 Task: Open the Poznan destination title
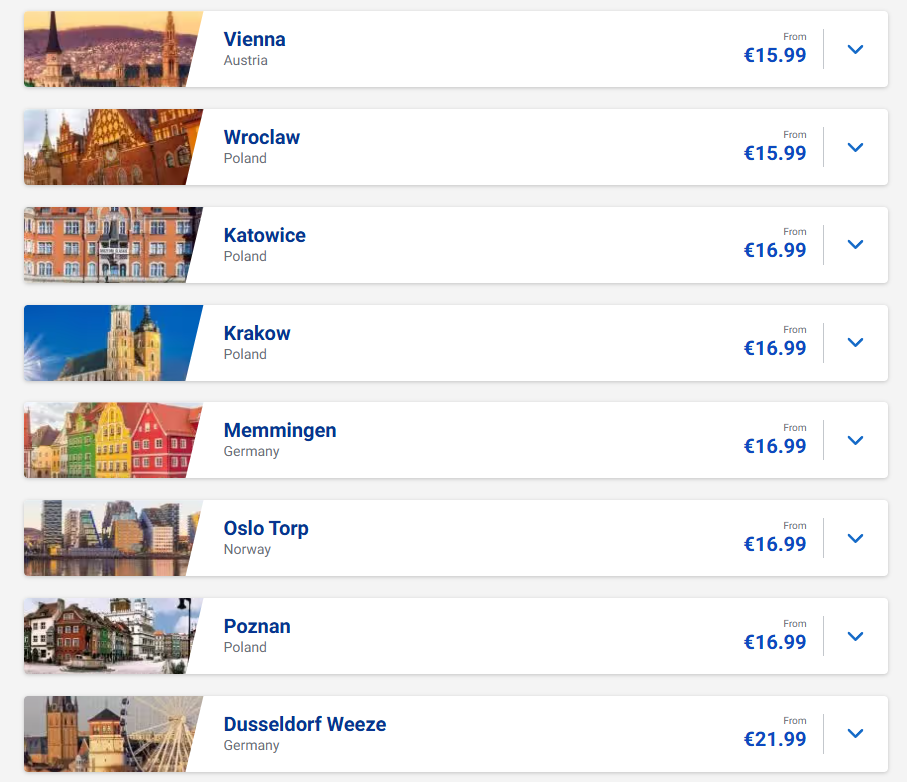pos(257,626)
